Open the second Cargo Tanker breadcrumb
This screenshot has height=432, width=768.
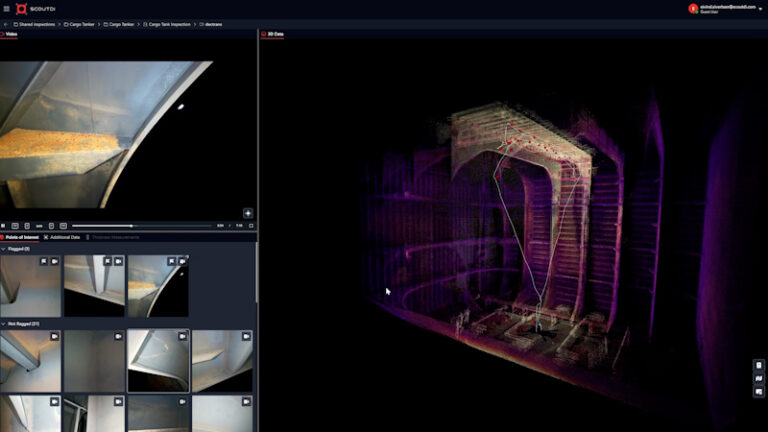(x=119, y=24)
